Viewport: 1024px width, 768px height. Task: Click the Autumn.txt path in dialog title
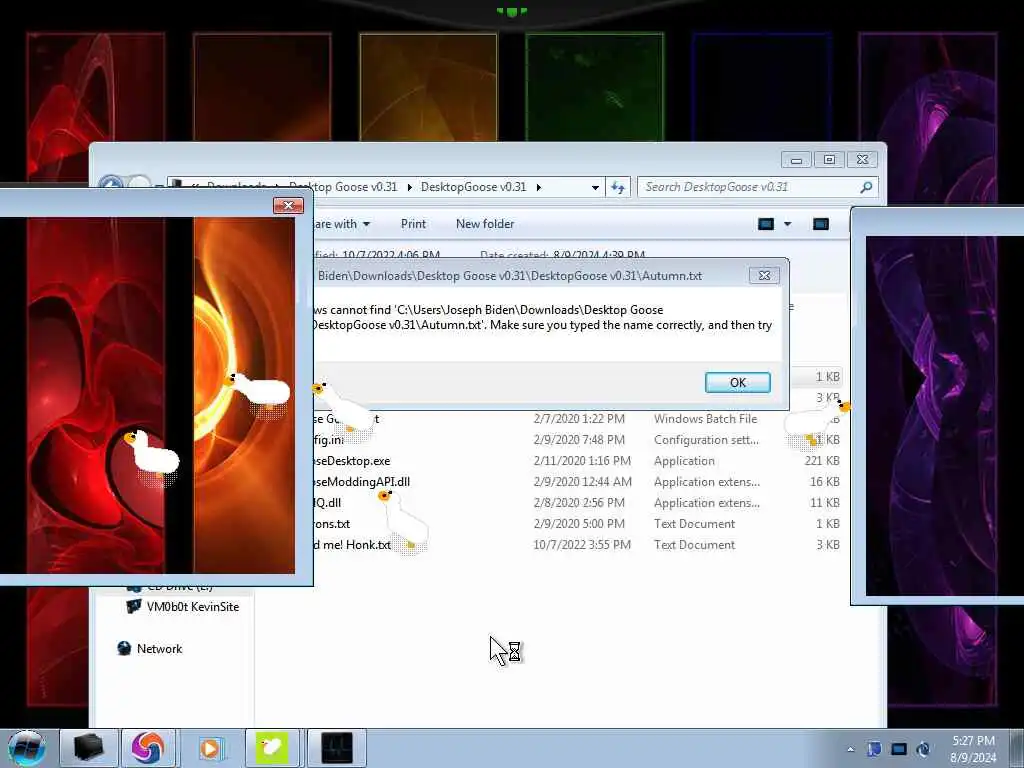tap(510, 276)
